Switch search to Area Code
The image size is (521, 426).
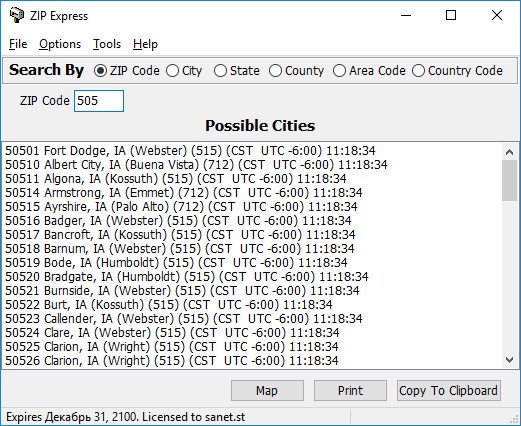(x=369, y=71)
